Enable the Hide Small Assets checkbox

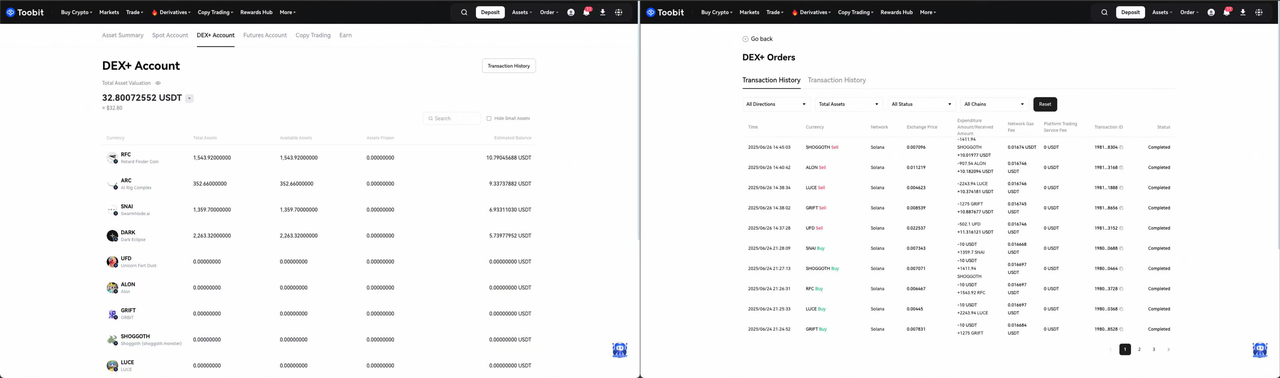pyautogui.click(x=489, y=118)
